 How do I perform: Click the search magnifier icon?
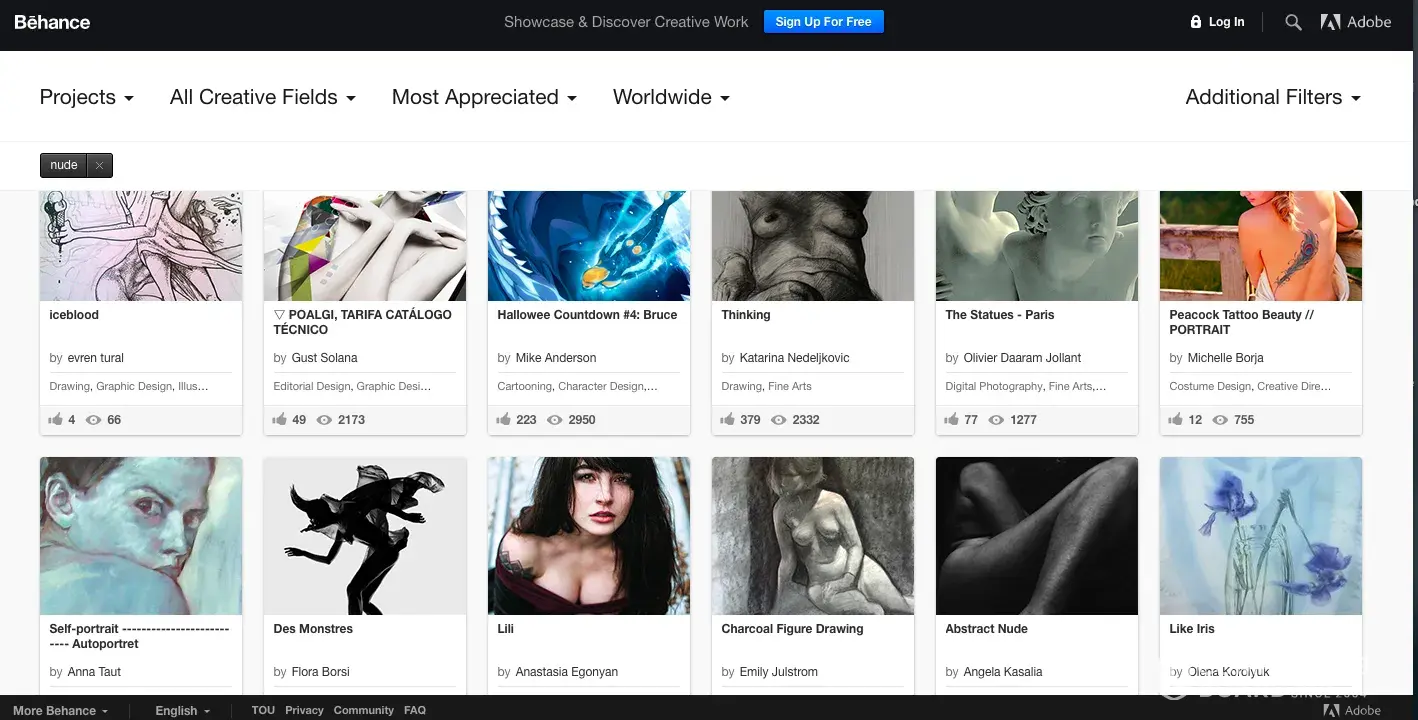coord(1293,22)
